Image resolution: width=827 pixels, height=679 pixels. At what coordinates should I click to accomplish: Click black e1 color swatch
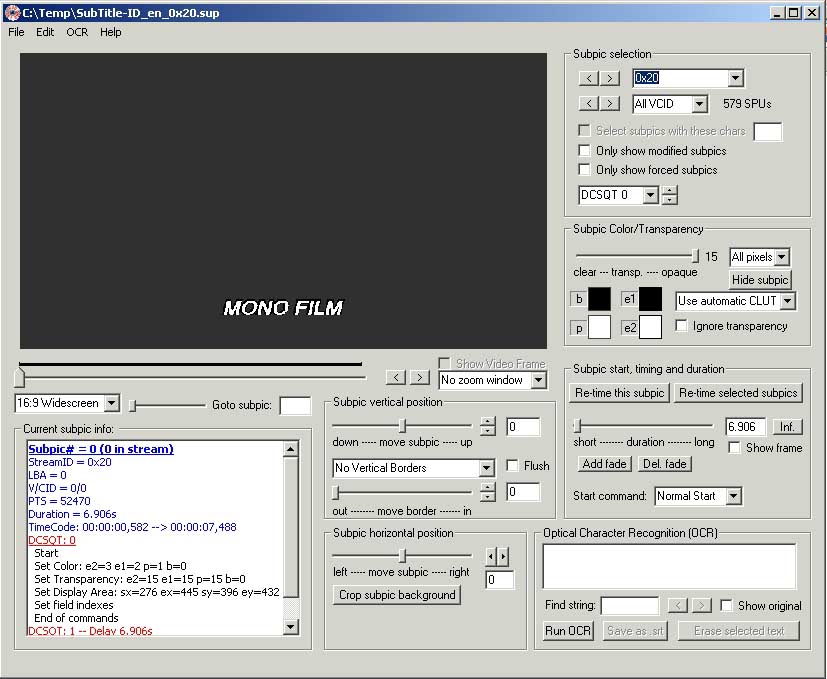[650, 299]
